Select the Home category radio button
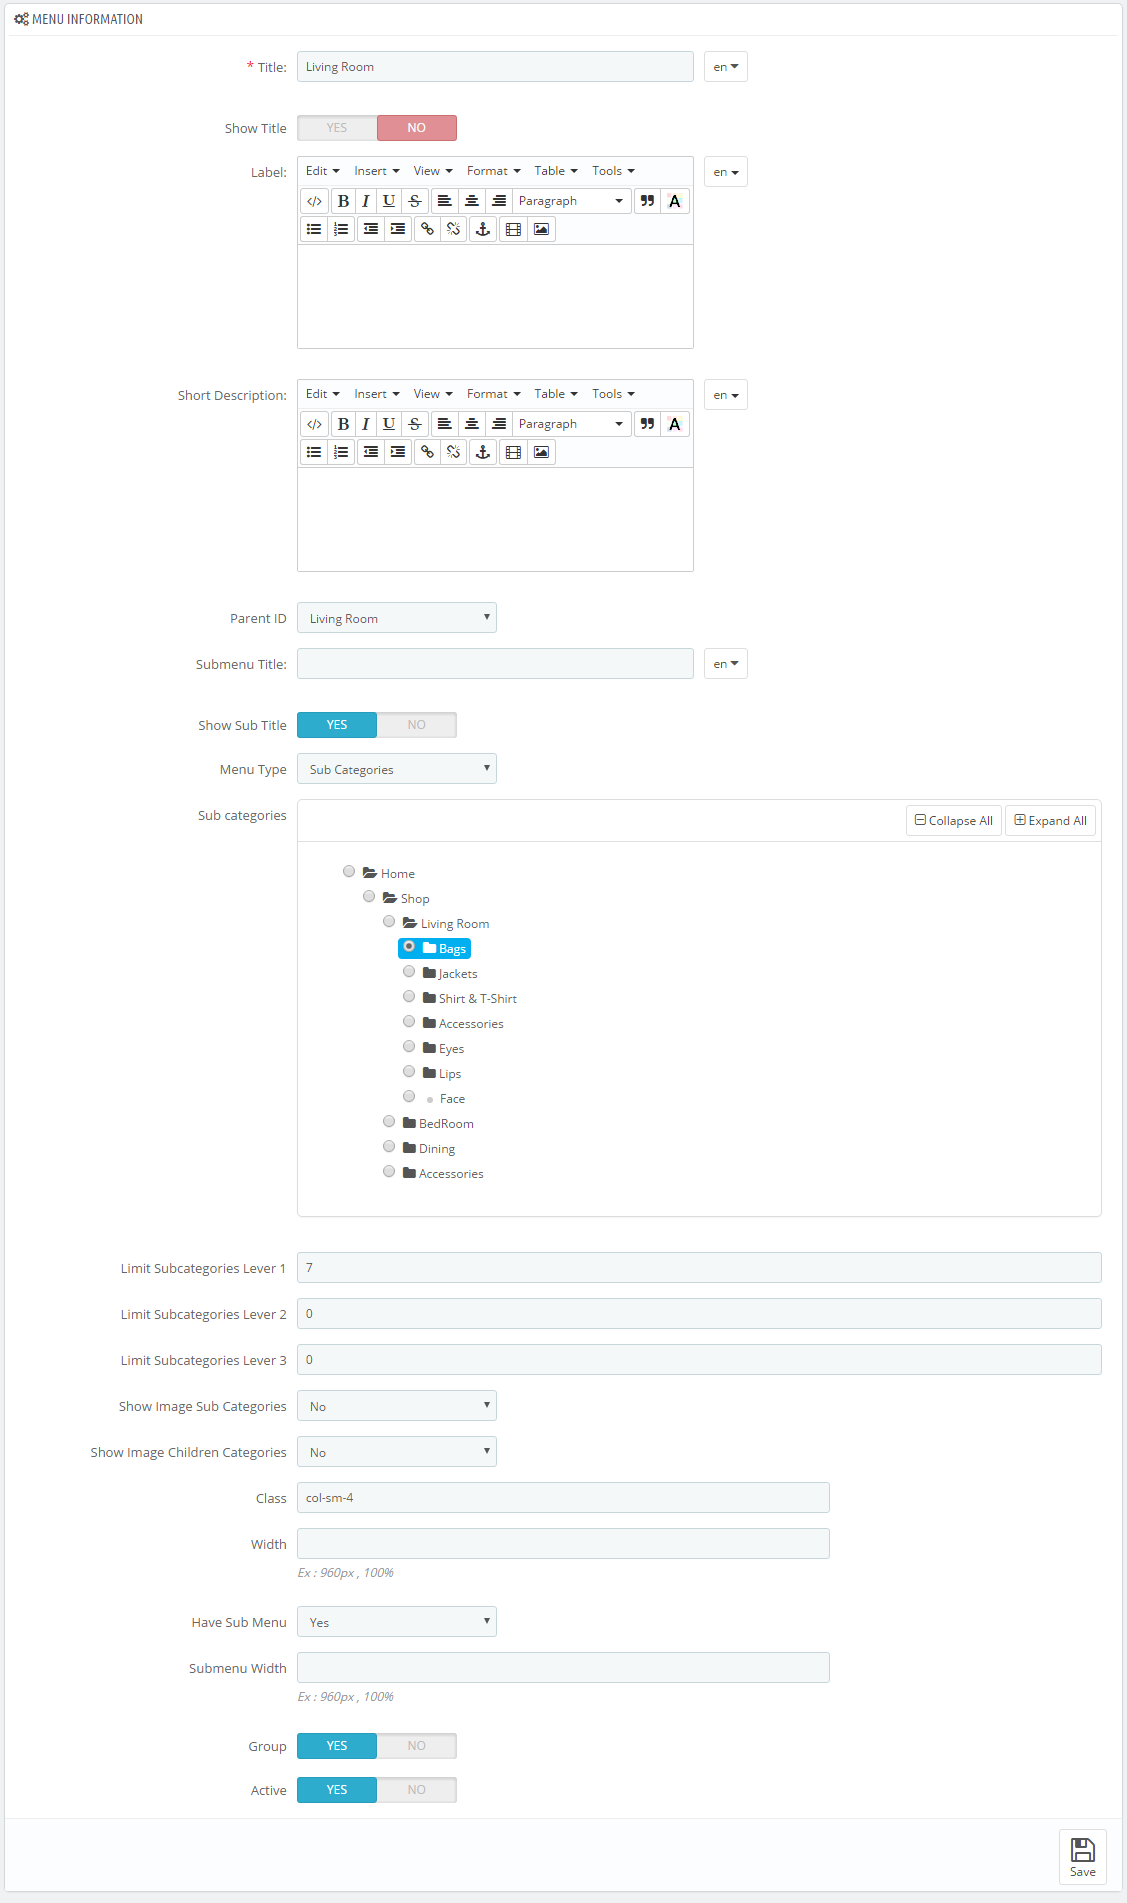The width and height of the screenshot is (1127, 1903). point(349,871)
